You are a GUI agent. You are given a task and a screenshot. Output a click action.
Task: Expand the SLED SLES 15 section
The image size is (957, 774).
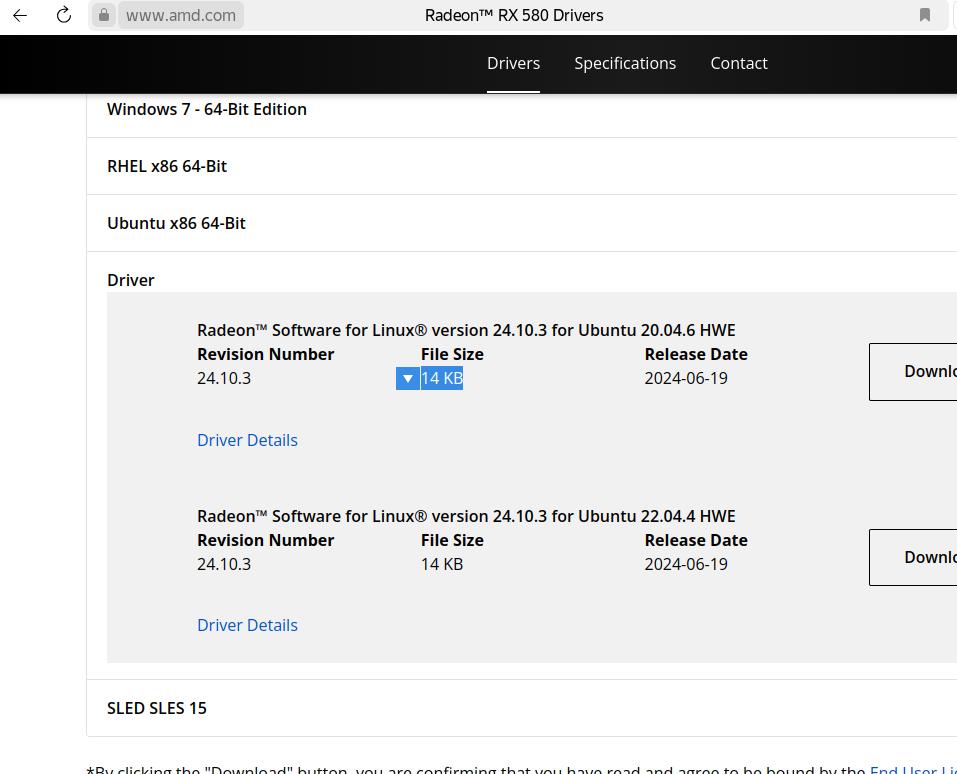pos(522,708)
